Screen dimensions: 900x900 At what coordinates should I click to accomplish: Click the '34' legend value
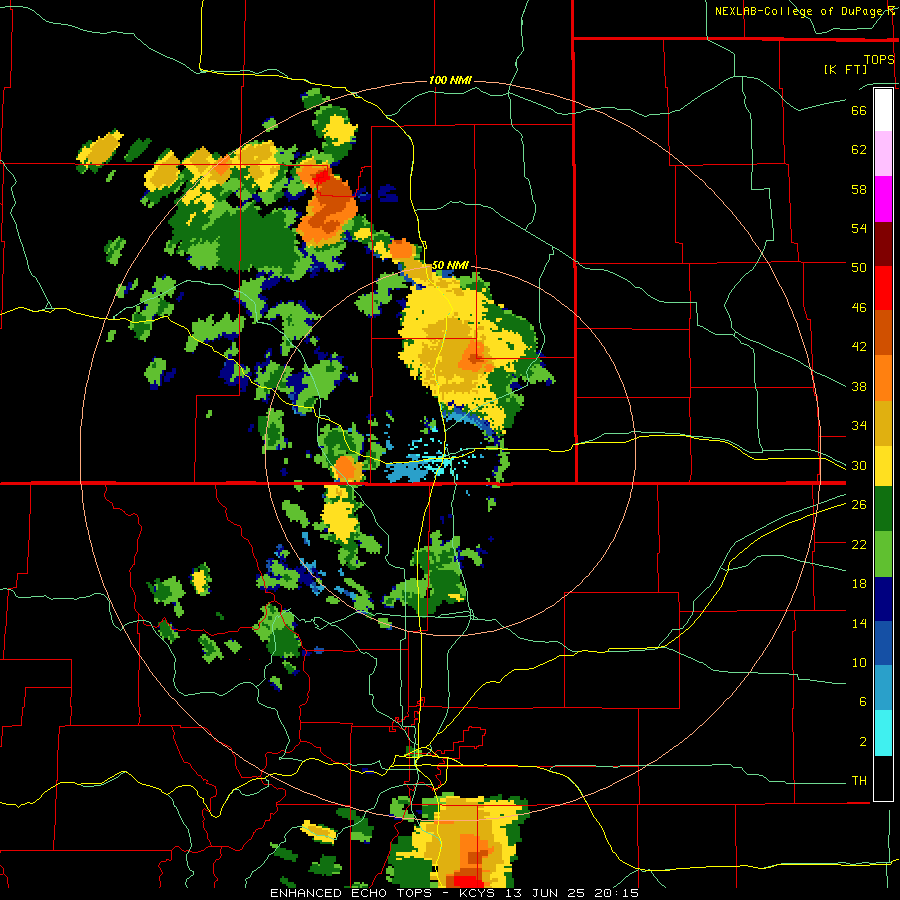coord(859,426)
